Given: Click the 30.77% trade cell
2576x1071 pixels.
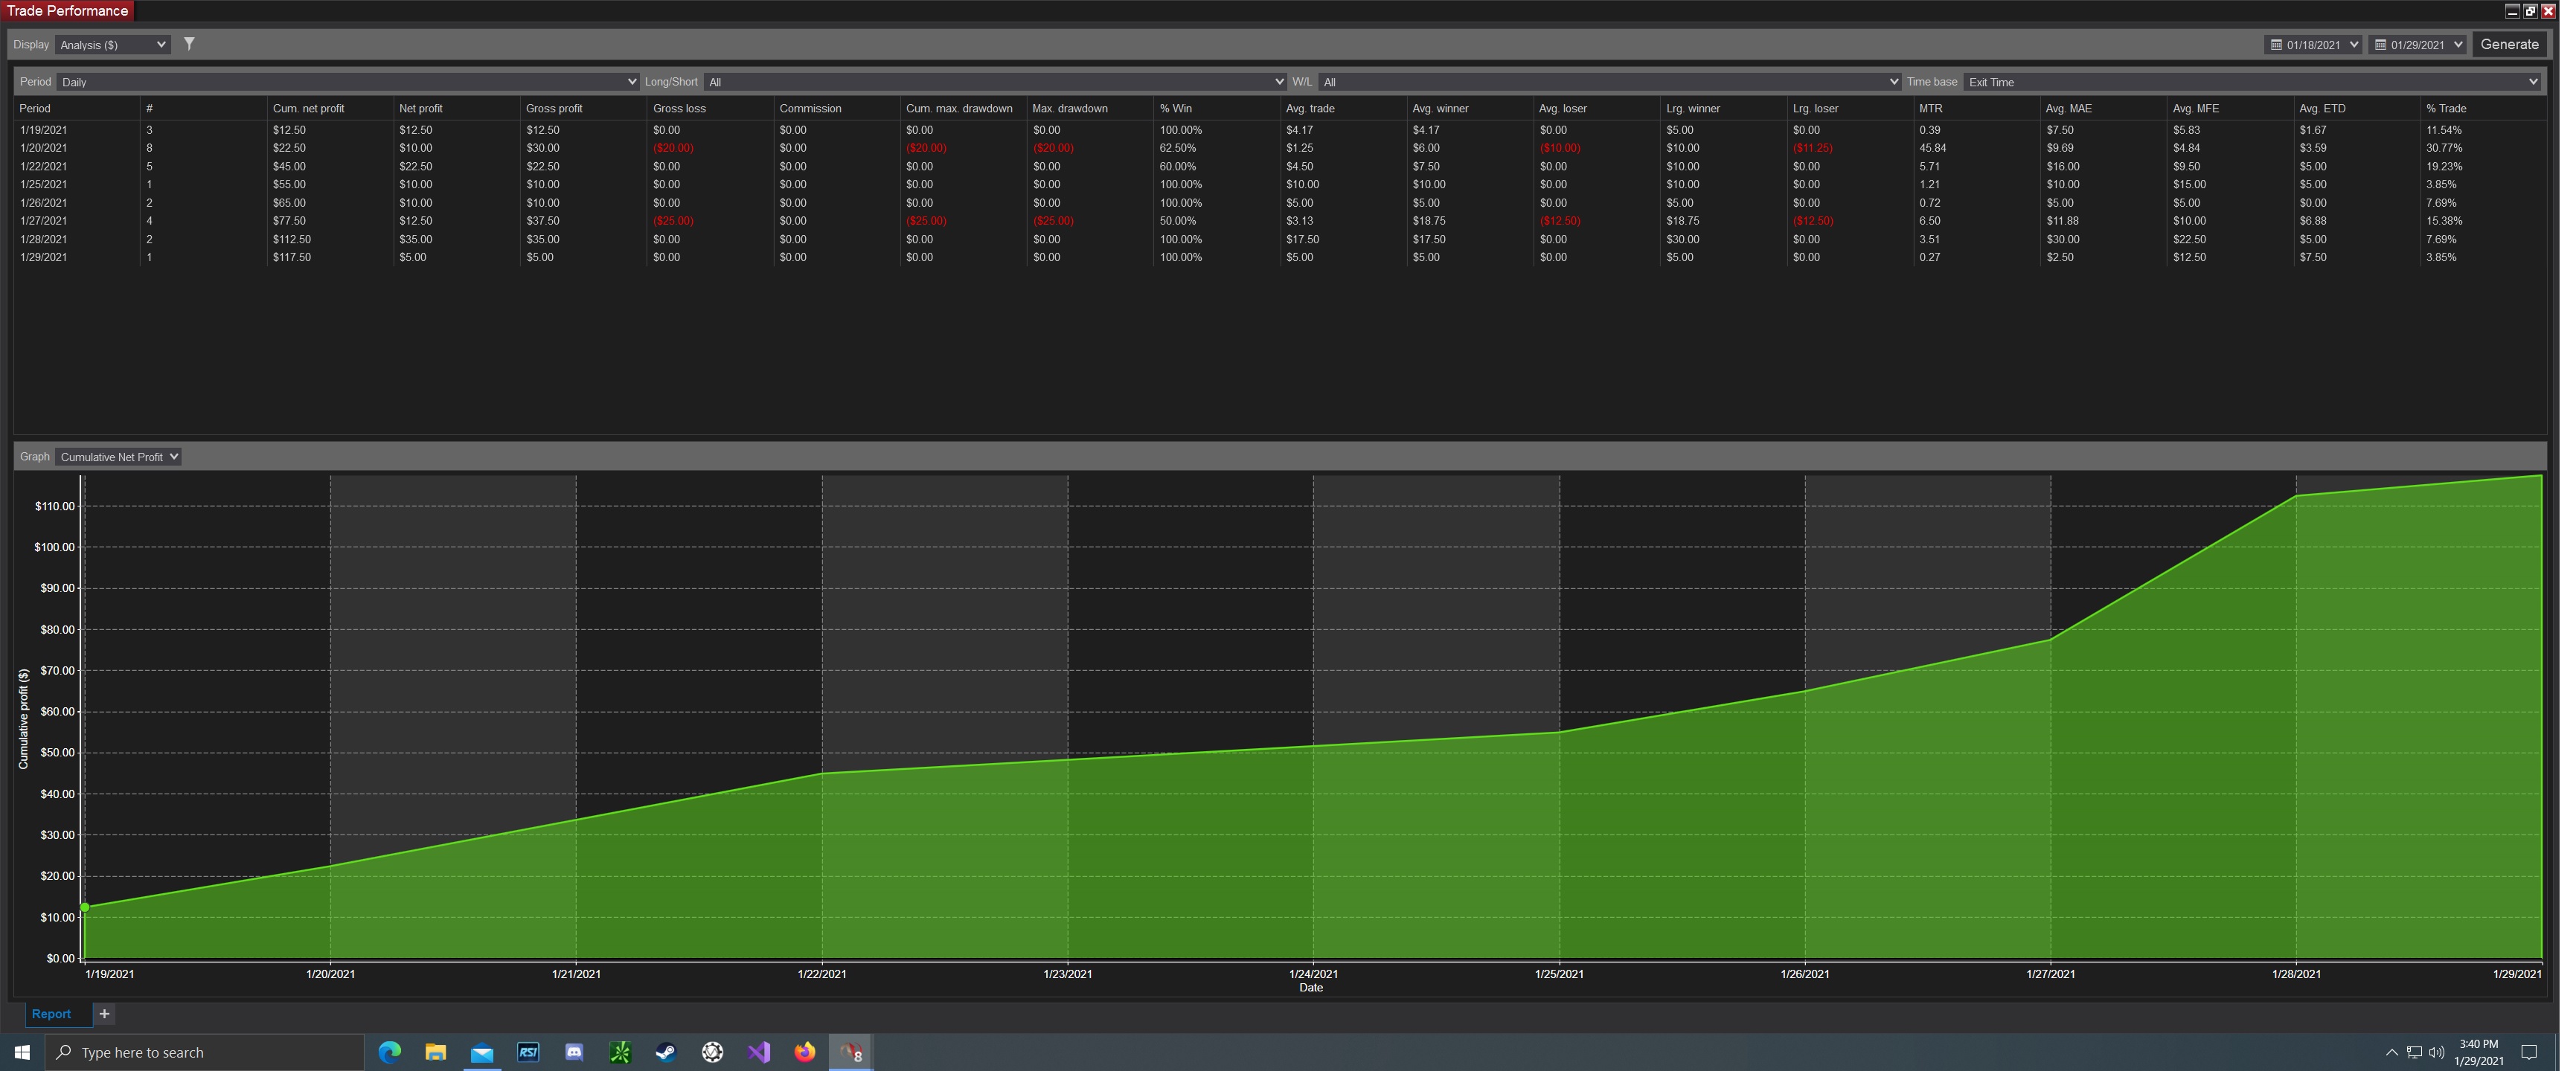Looking at the screenshot, I should point(2444,148).
